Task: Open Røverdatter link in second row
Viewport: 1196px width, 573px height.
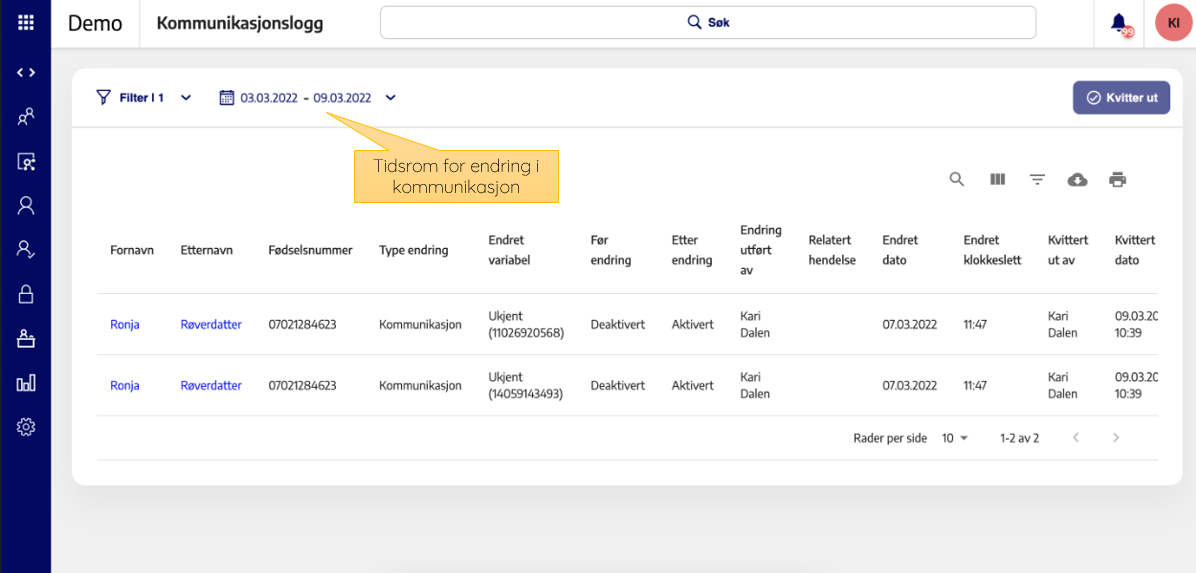Action: click(211, 385)
